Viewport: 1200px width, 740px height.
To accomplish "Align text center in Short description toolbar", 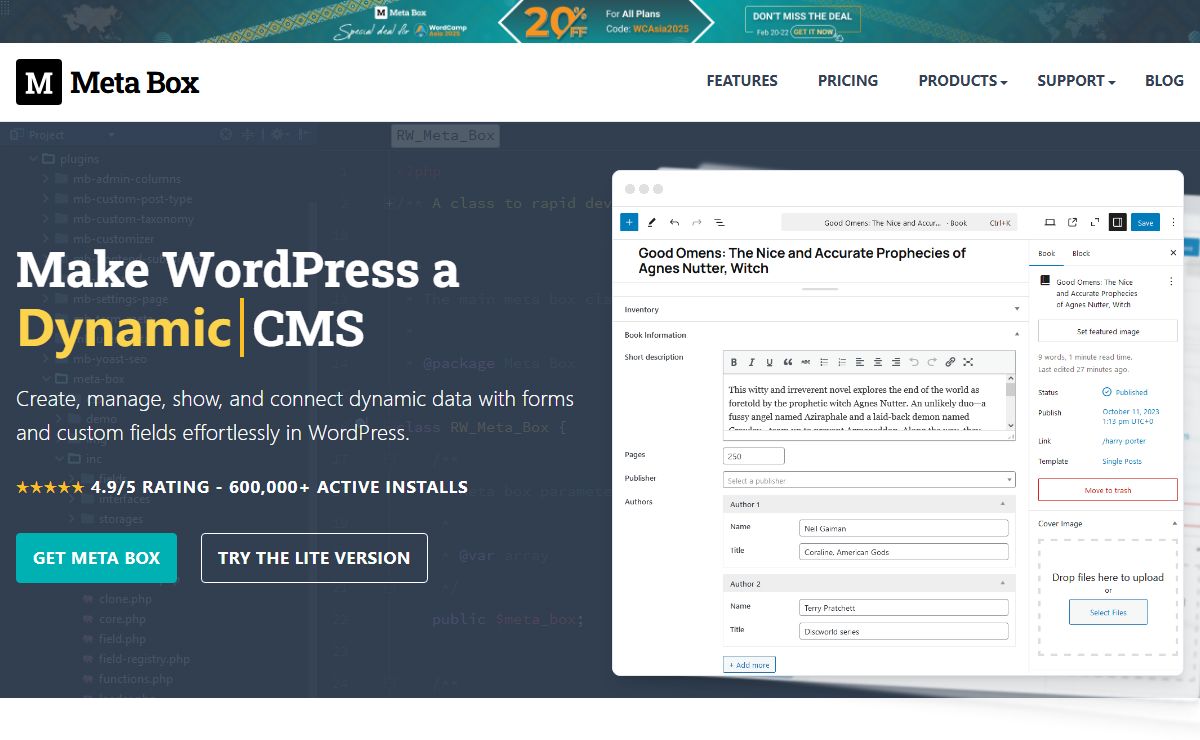I will (x=878, y=362).
